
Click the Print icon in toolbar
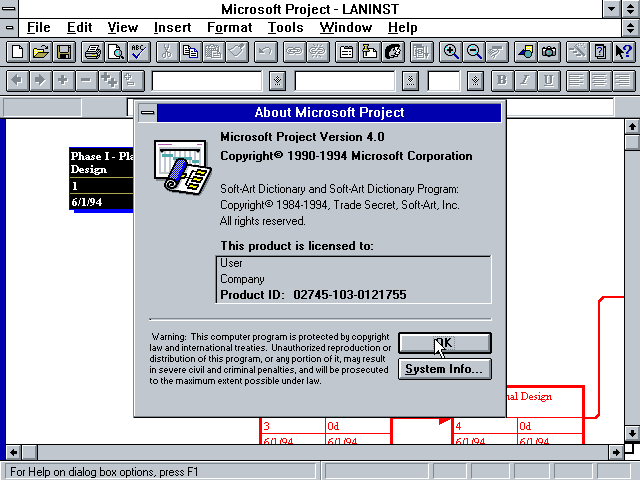pos(92,52)
